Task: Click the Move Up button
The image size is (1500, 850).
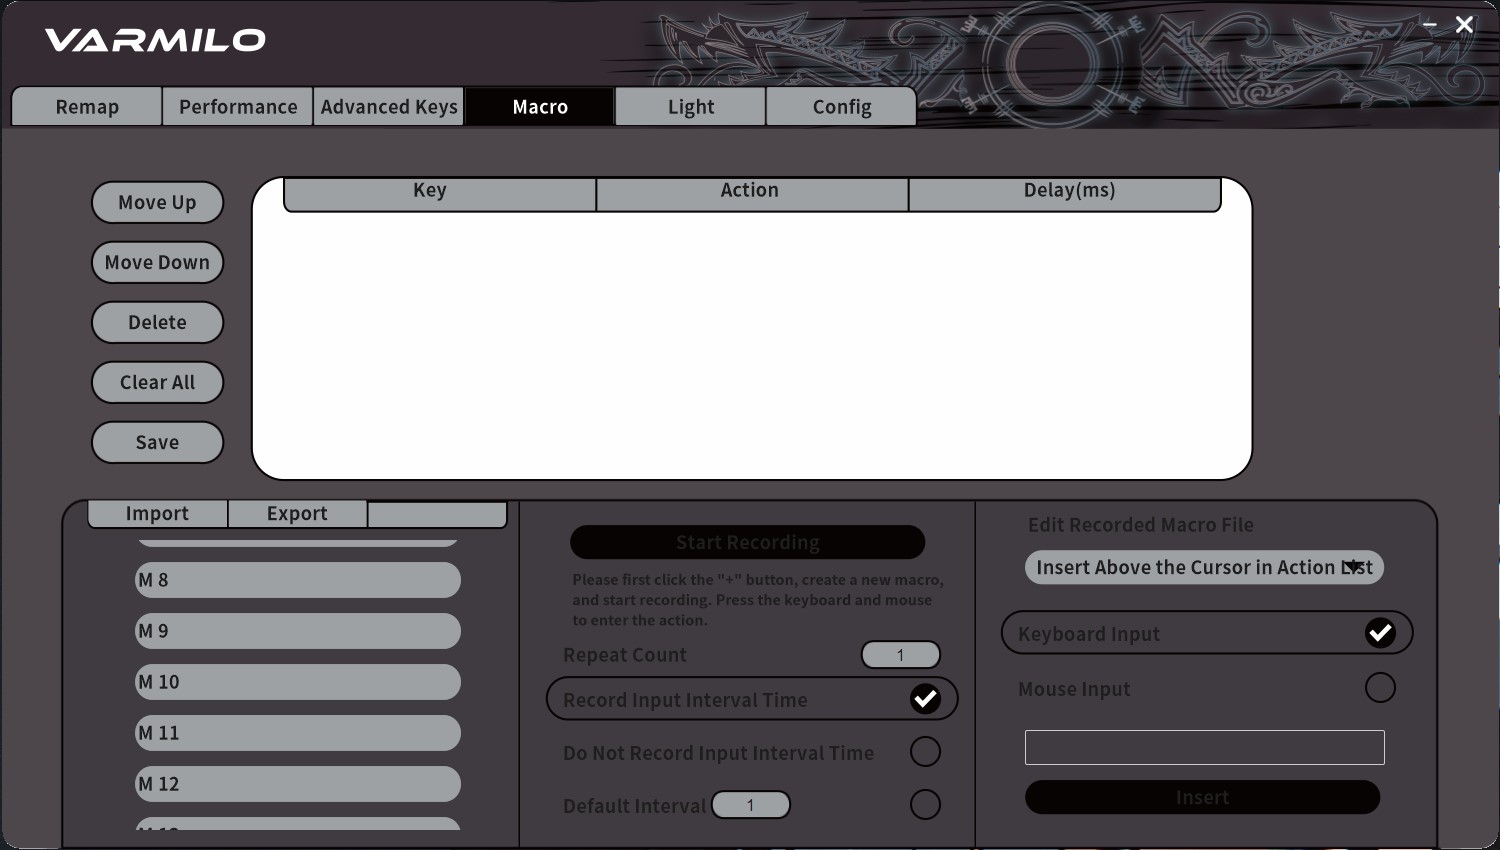Action: pyautogui.click(x=157, y=202)
